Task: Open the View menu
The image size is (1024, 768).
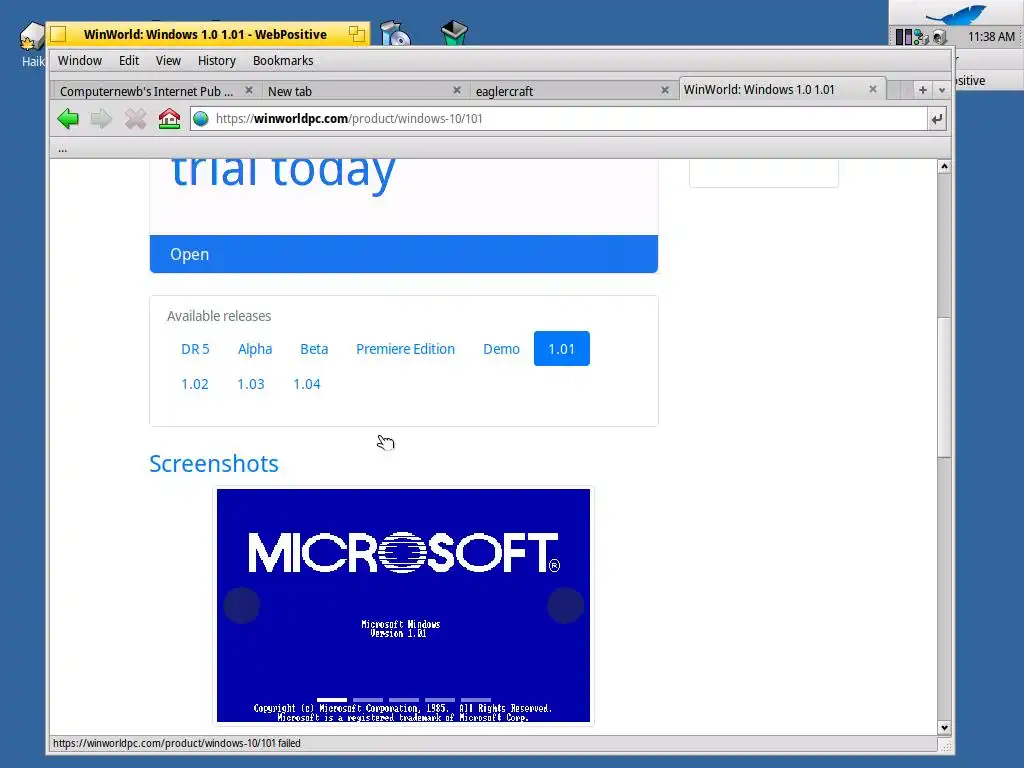Action: [x=168, y=61]
